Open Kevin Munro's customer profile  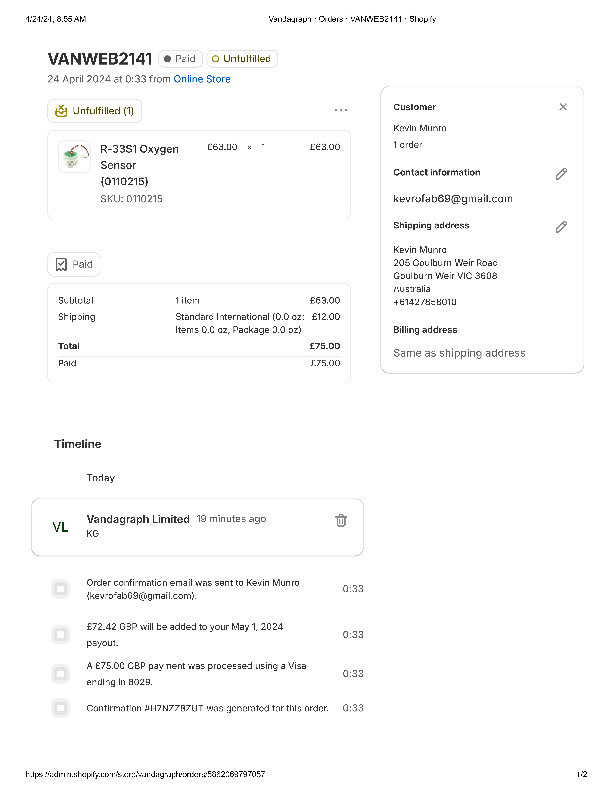coord(420,128)
